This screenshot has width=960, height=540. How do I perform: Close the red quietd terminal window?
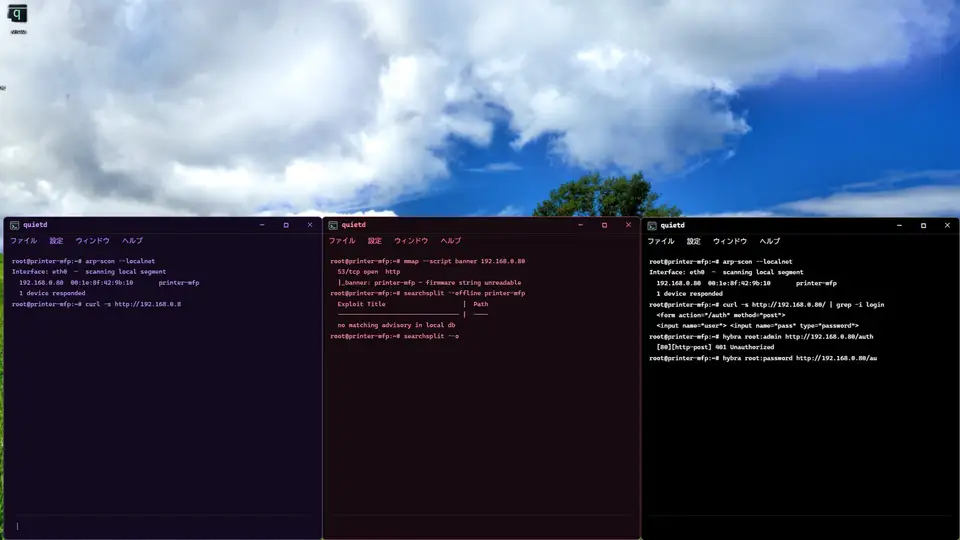pyautogui.click(x=628, y=225)
